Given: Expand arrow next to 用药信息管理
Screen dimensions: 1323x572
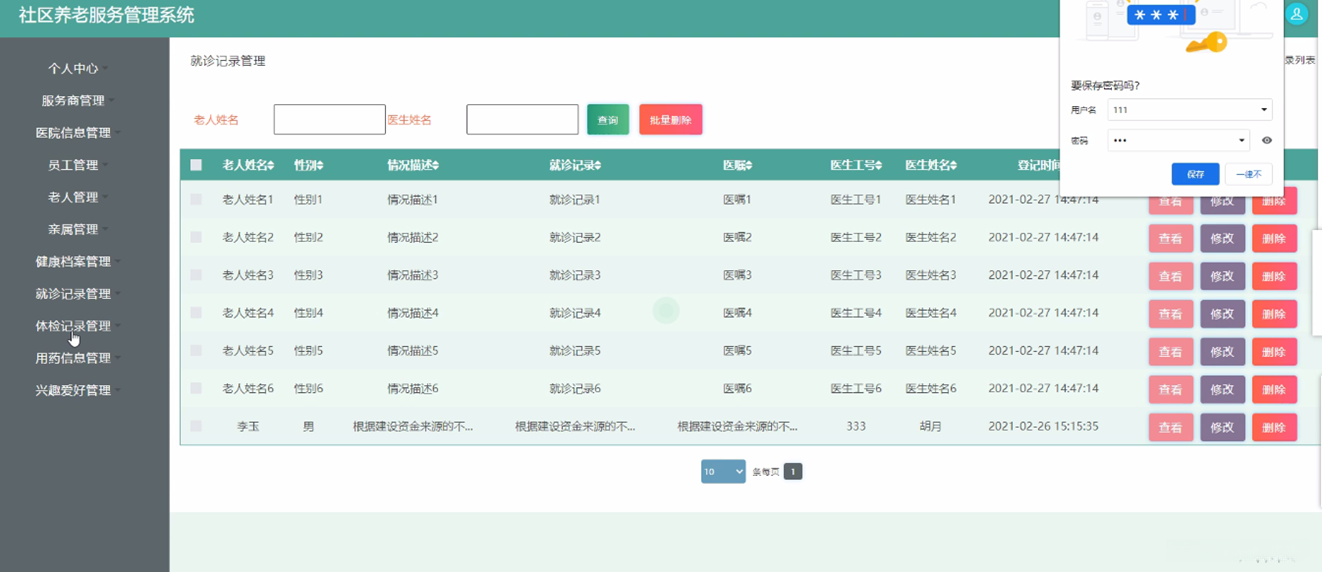Looking at the screenshot, I should tap(117, 358).
